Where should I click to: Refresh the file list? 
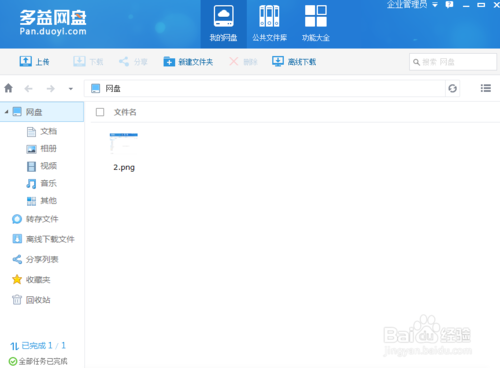(452, 88)
